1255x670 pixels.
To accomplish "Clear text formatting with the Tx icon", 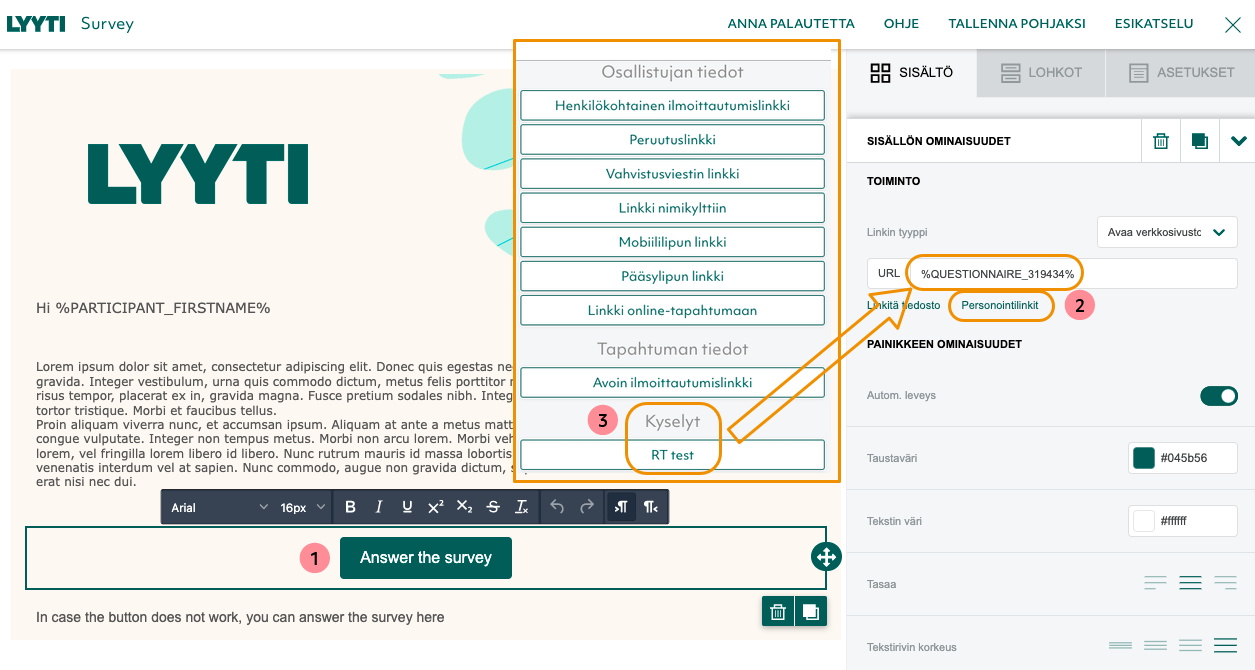I will 521,507.
